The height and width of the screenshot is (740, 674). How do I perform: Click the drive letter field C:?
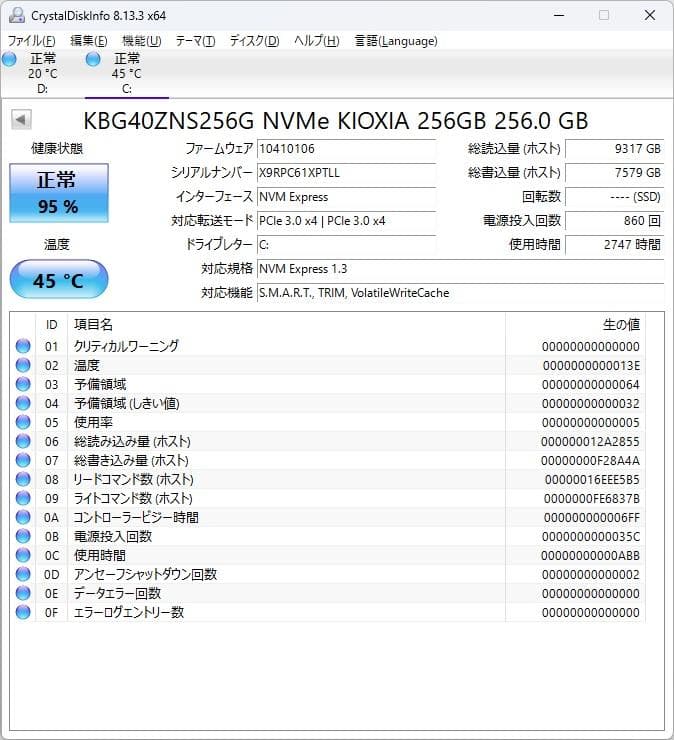click(346, 245)
